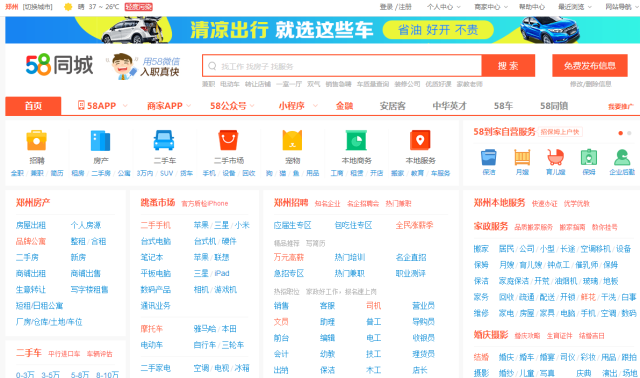Image resolution: width=640 pixels, height=378 pixels.
Task: Open 郑州本地服务 heading link
Action: click(x=499, y=202)
